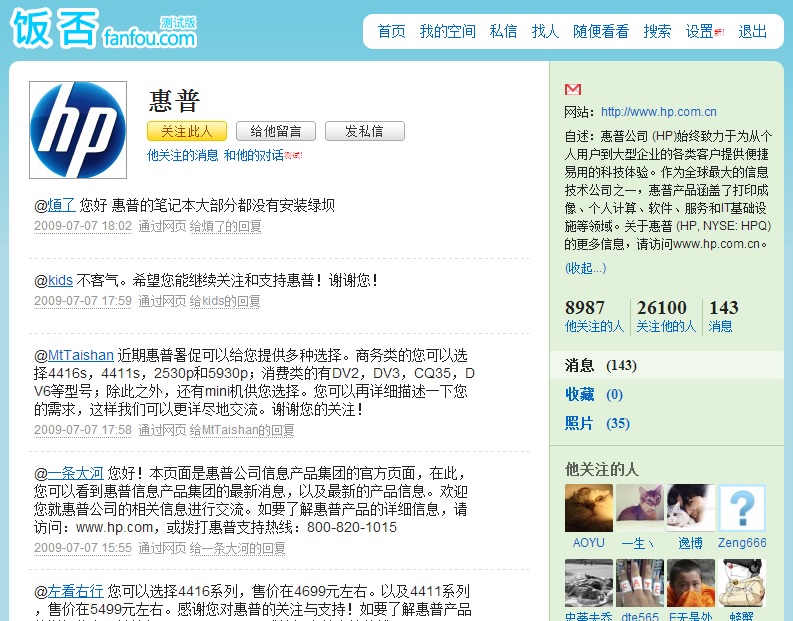Image resolution: width=793 pixels, height=621 pixels.
Task: Open 史蒂夫乔's grayscale avatar
Action: pos(589,583)
